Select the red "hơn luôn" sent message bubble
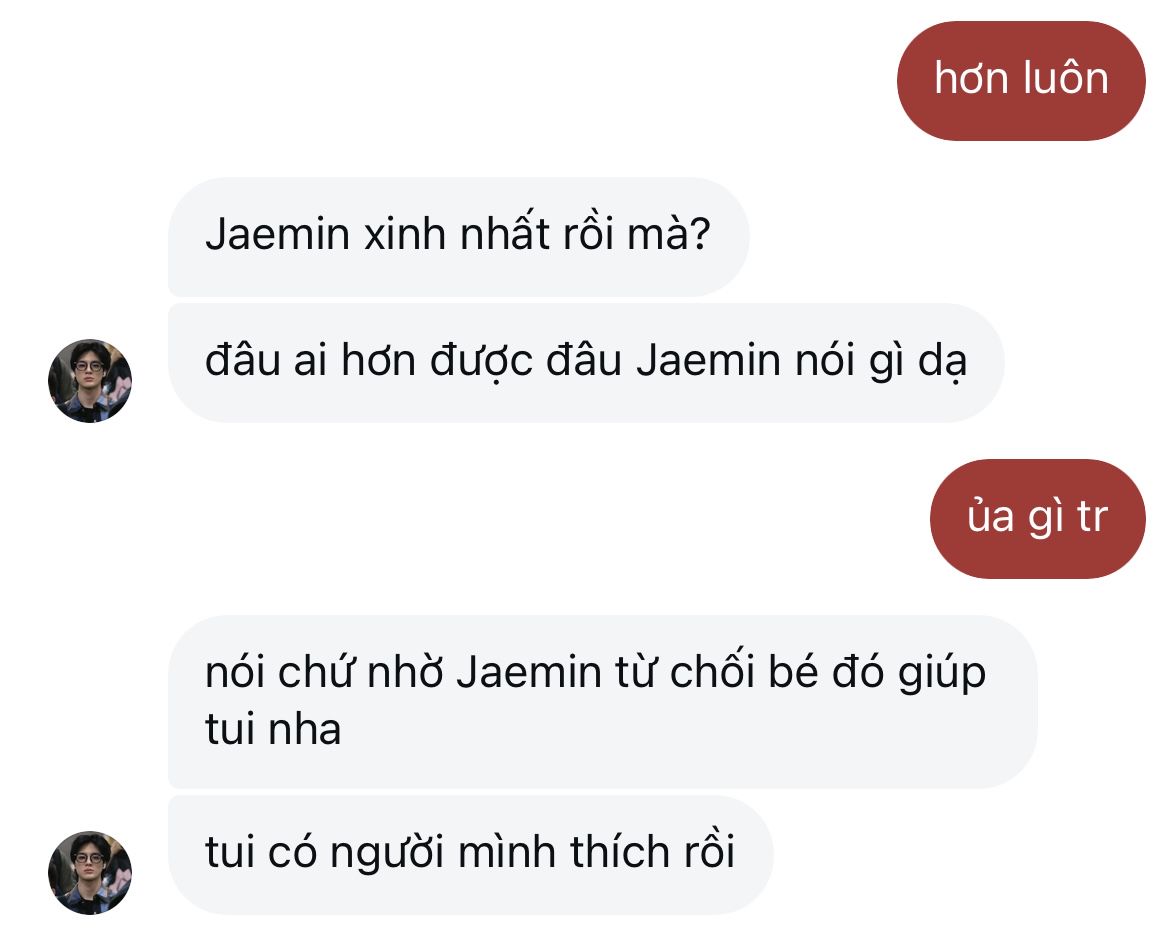 click(x=1021, y=80)
